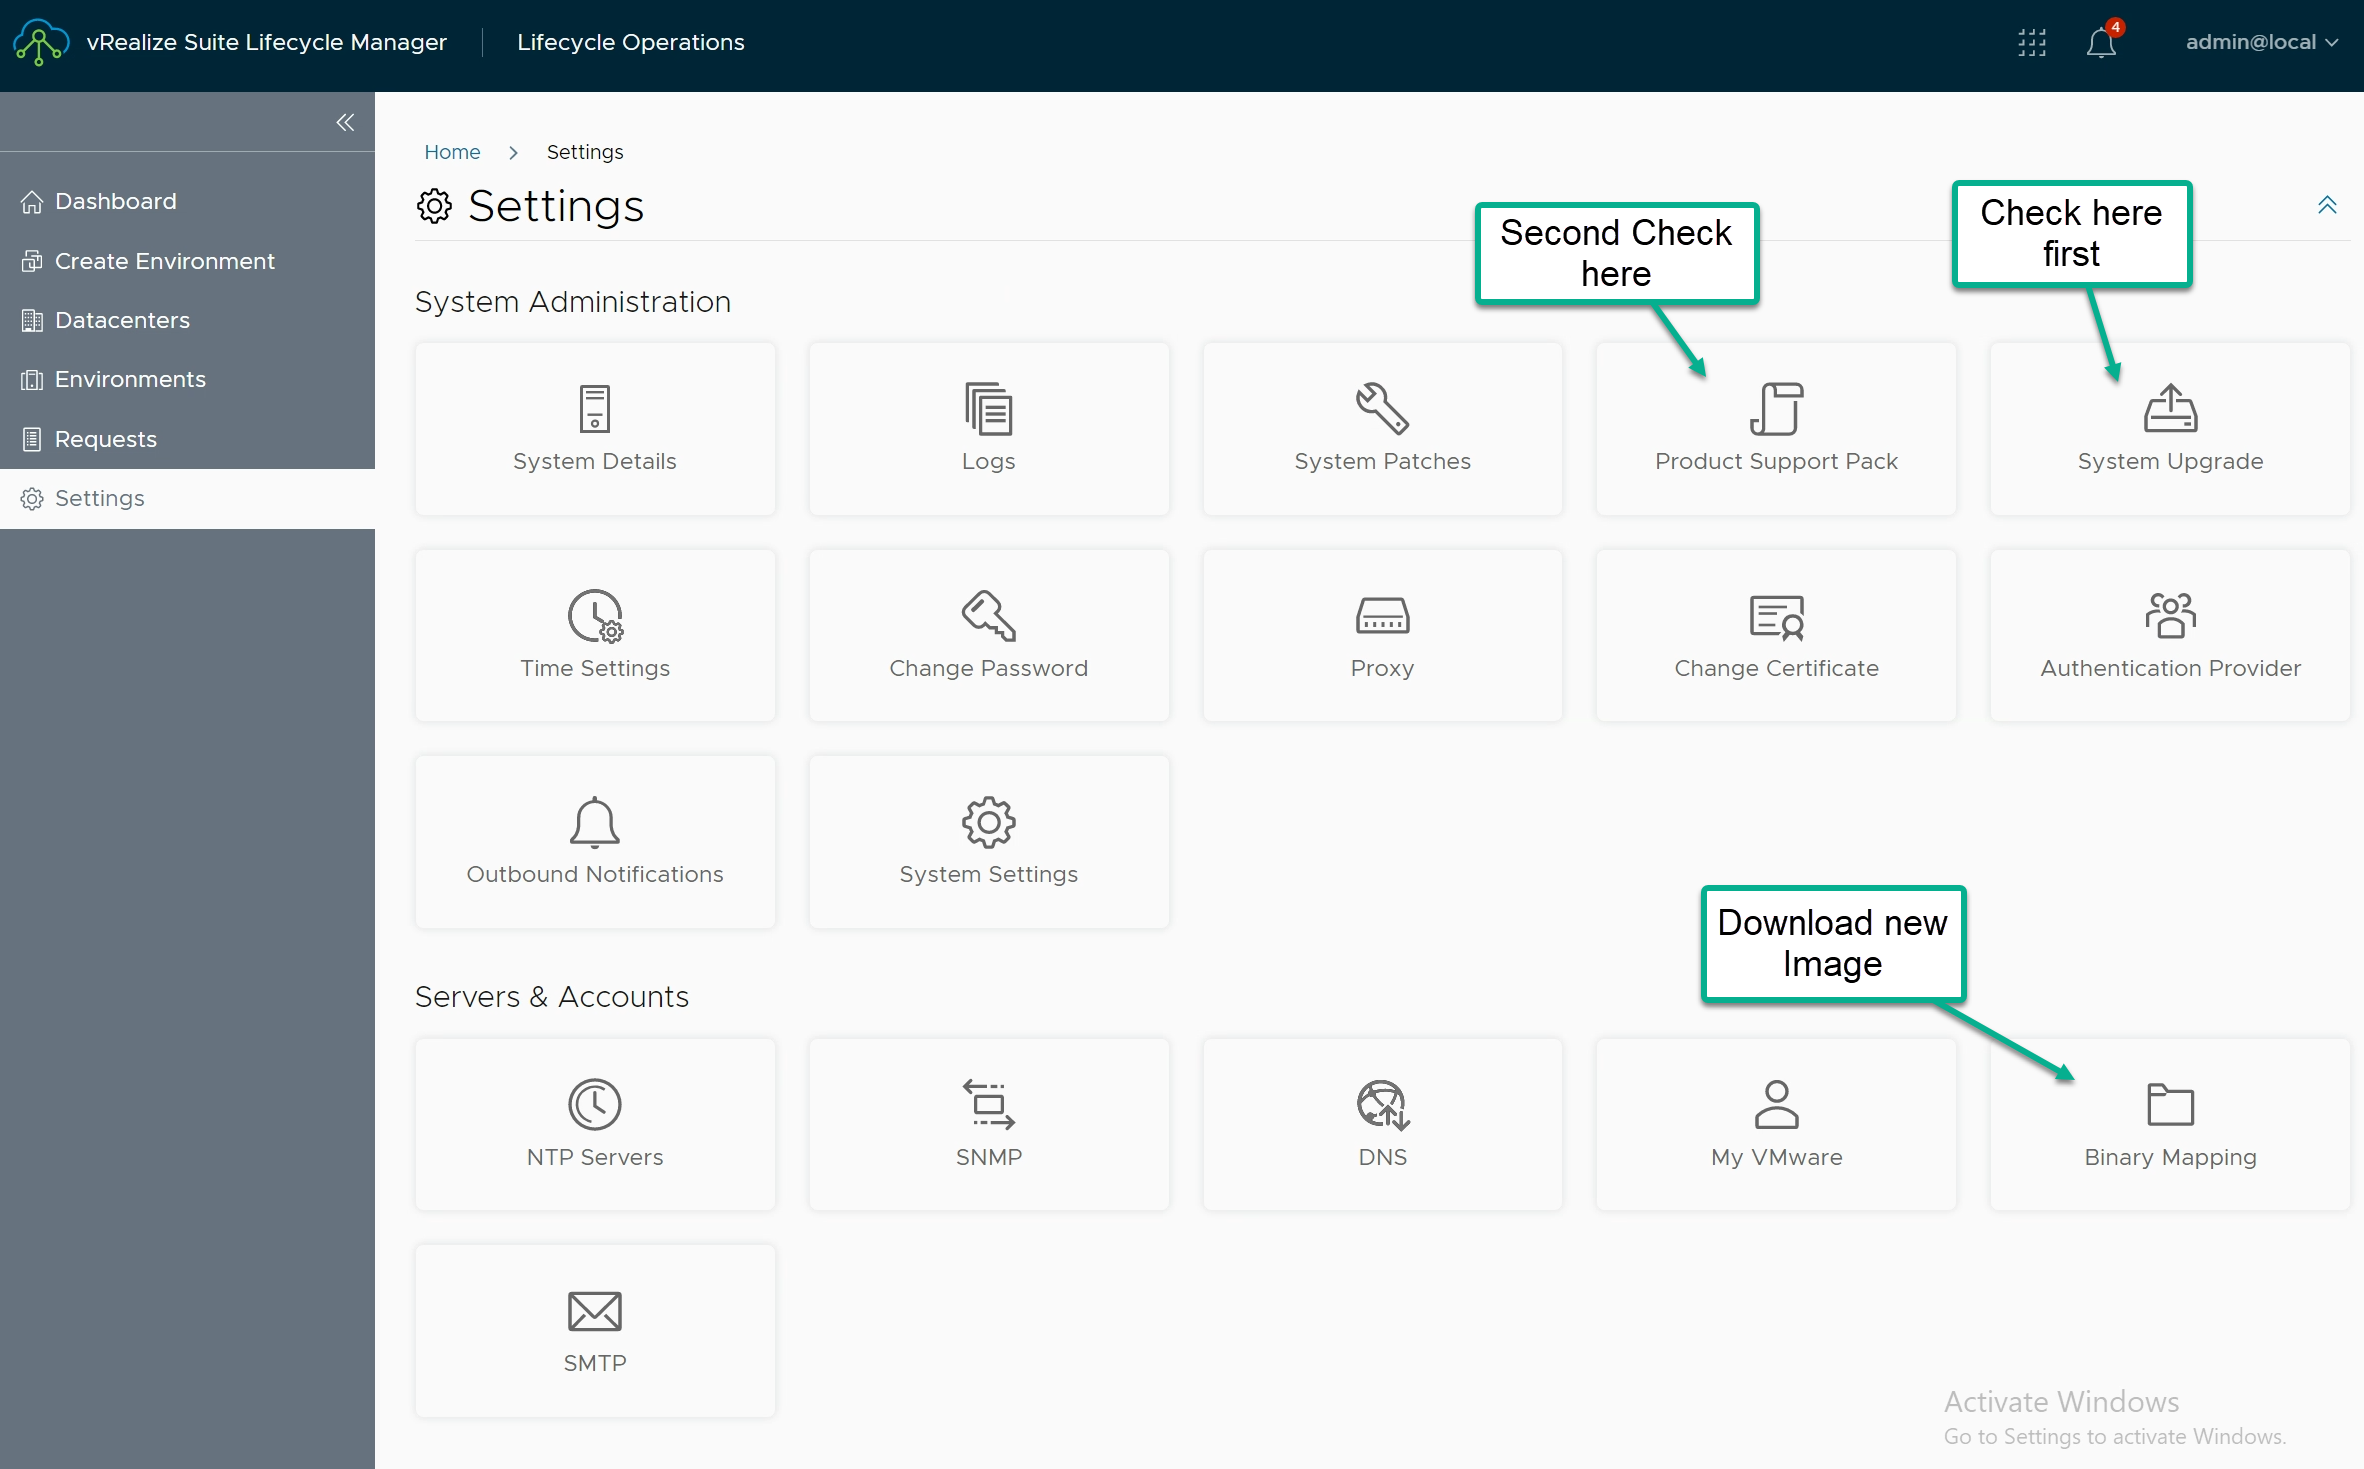Viewport: 2364px width, 1469px height.
Task: Open Product Support Pack settings
Action: click(x=1775, y=430)
